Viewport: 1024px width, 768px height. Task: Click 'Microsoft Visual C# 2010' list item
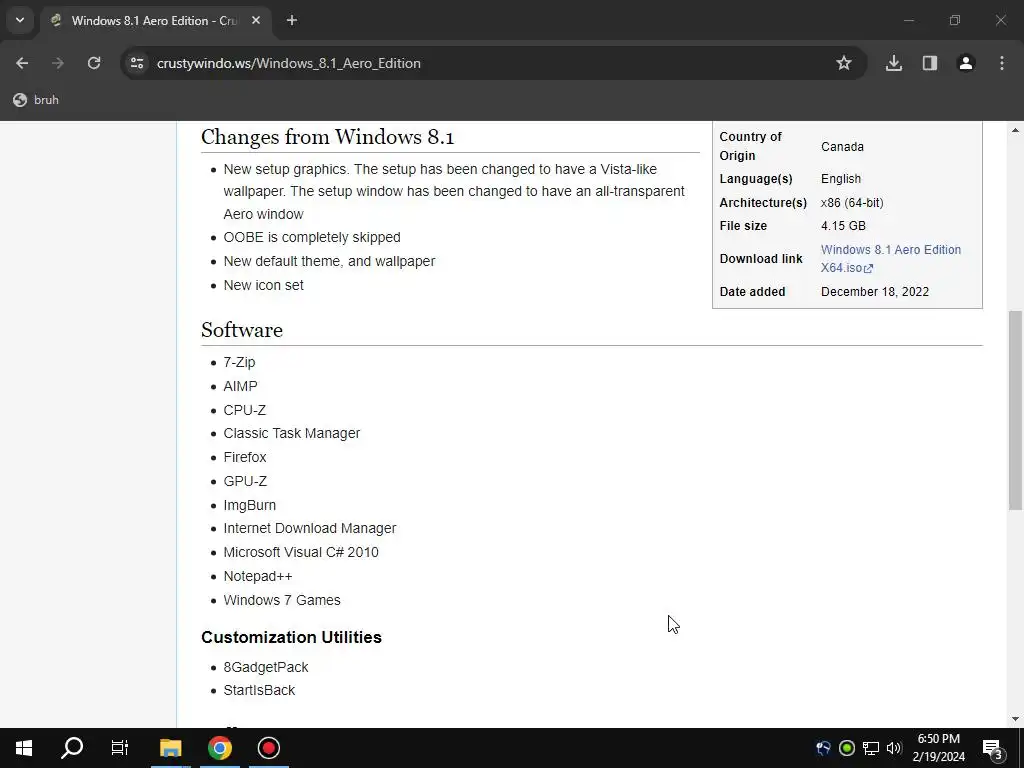click(x=301, y=552)
